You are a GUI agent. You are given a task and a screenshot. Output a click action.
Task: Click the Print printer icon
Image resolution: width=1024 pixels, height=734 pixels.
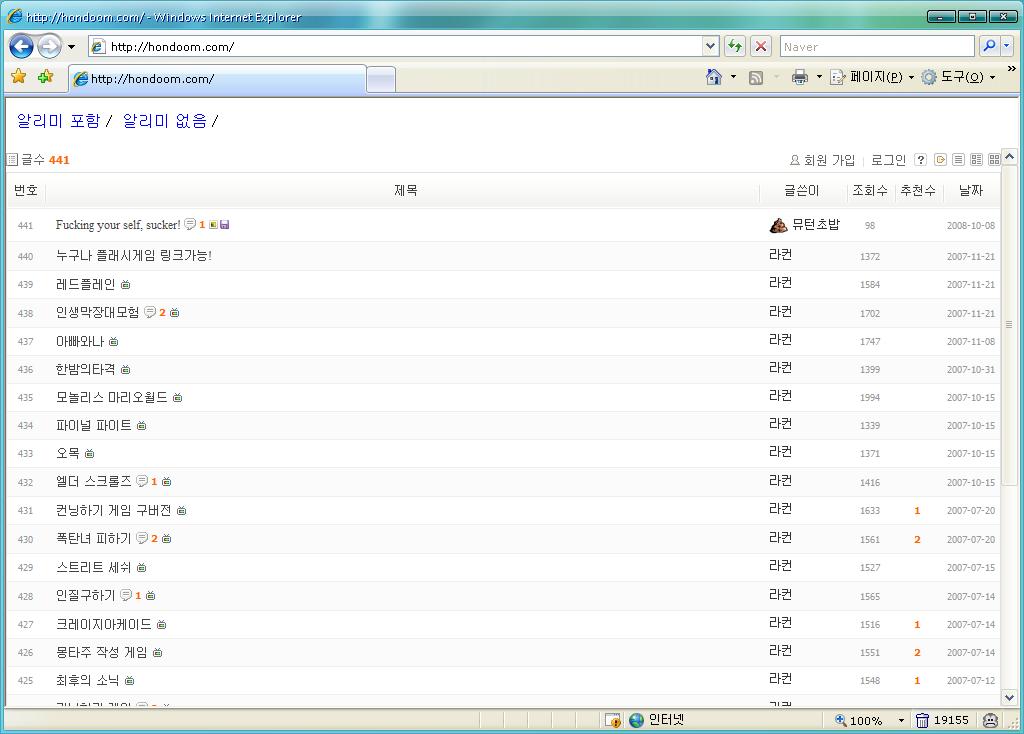pyautogui.click(x=800, y=78)
